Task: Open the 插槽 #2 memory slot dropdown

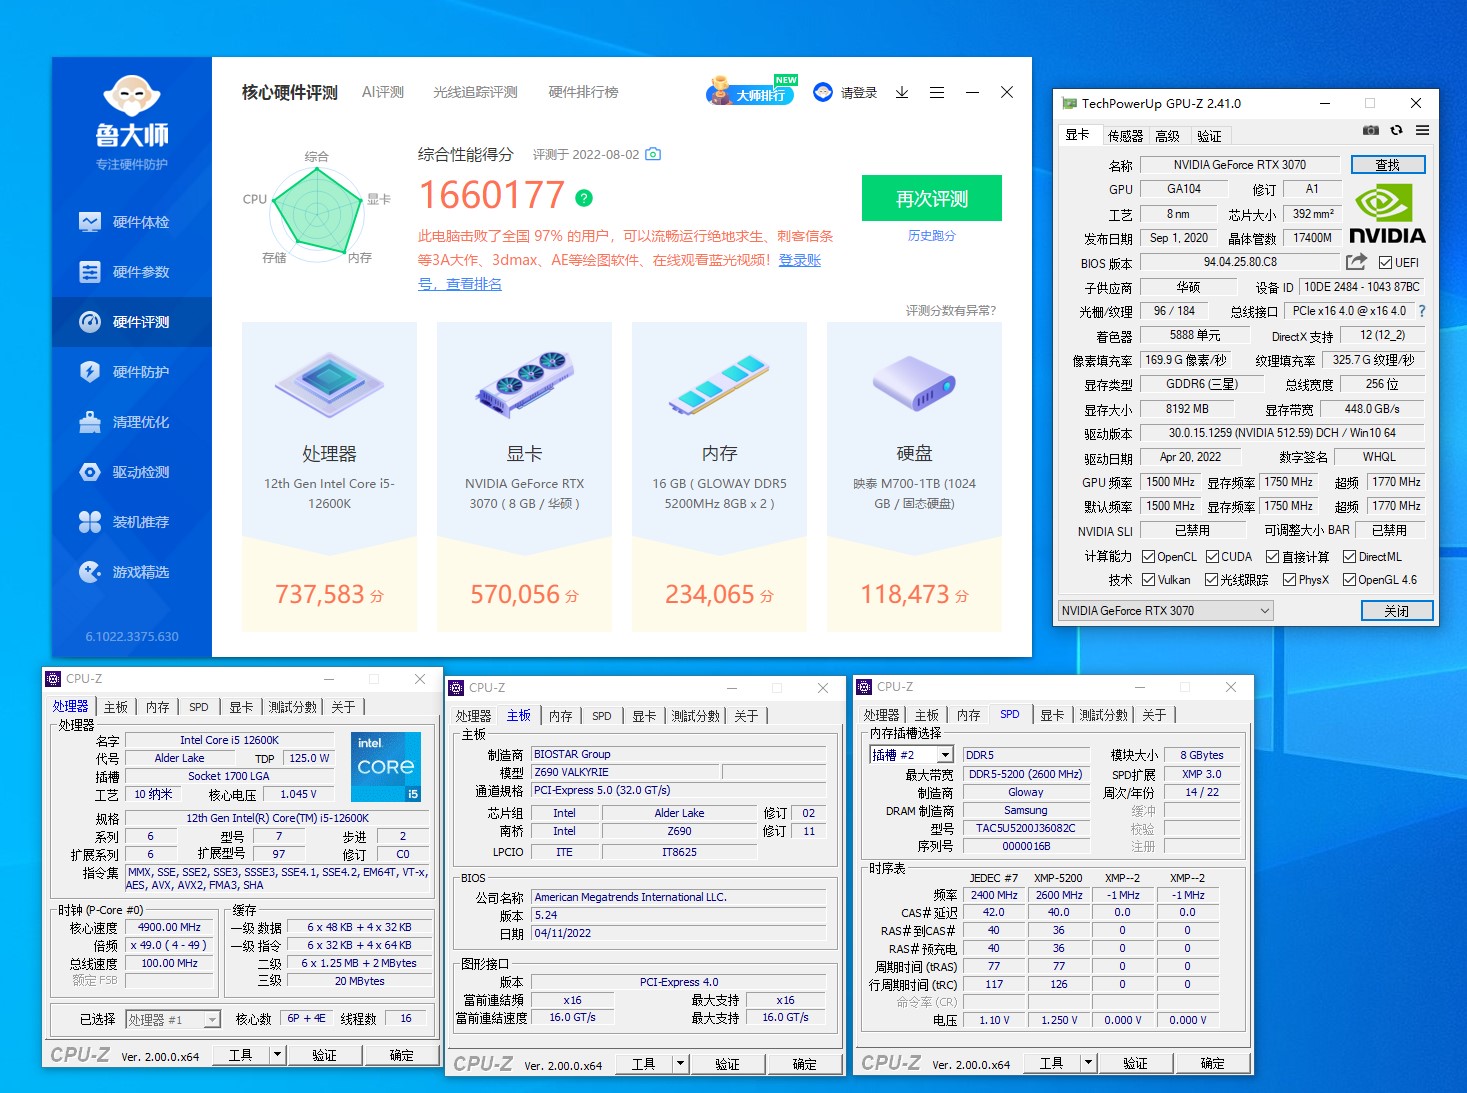Action: 911,755
